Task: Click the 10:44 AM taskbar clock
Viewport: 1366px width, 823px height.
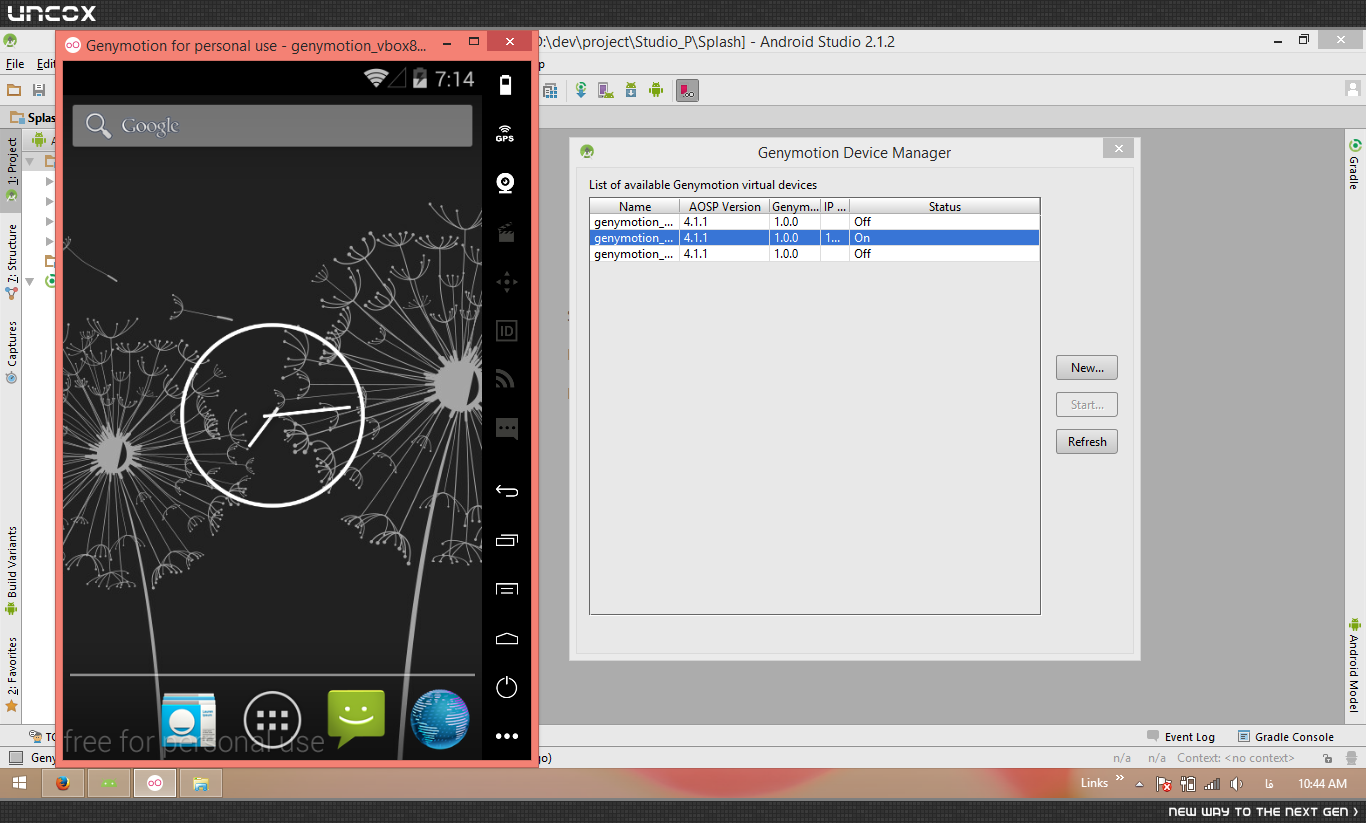Action: (1322, 784)
